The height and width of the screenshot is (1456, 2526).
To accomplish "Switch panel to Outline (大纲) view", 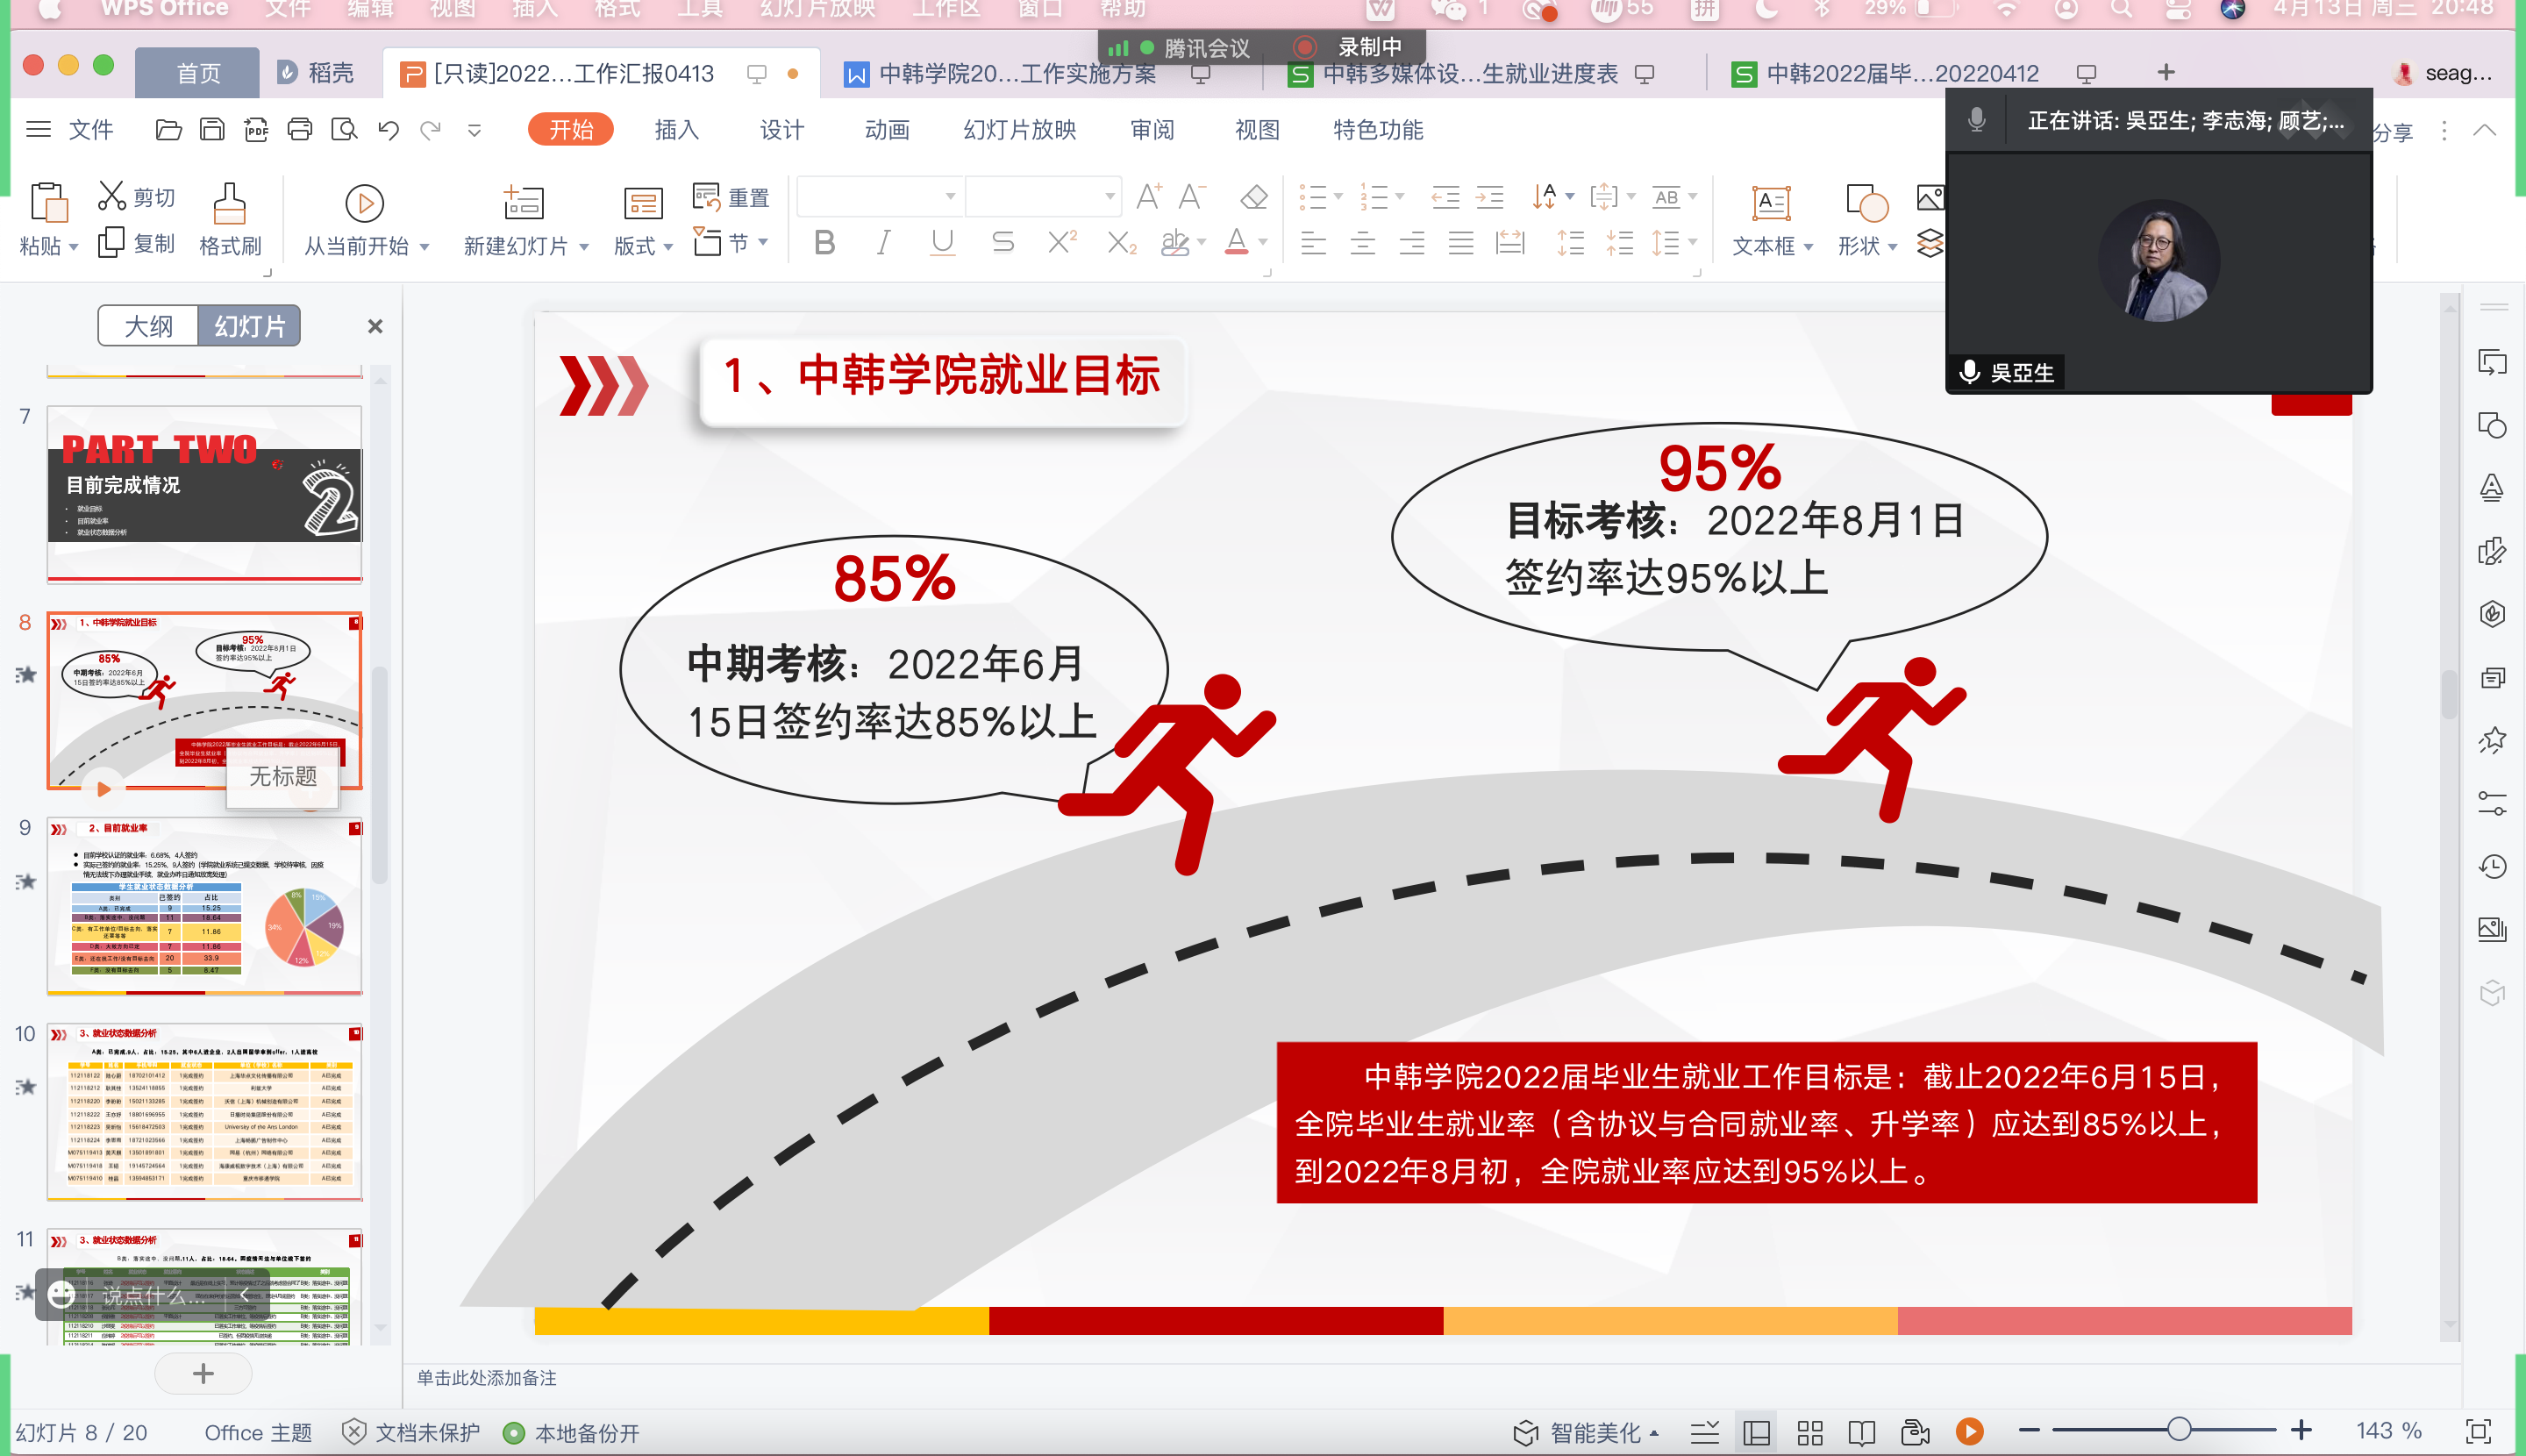I will coord(148,326).
